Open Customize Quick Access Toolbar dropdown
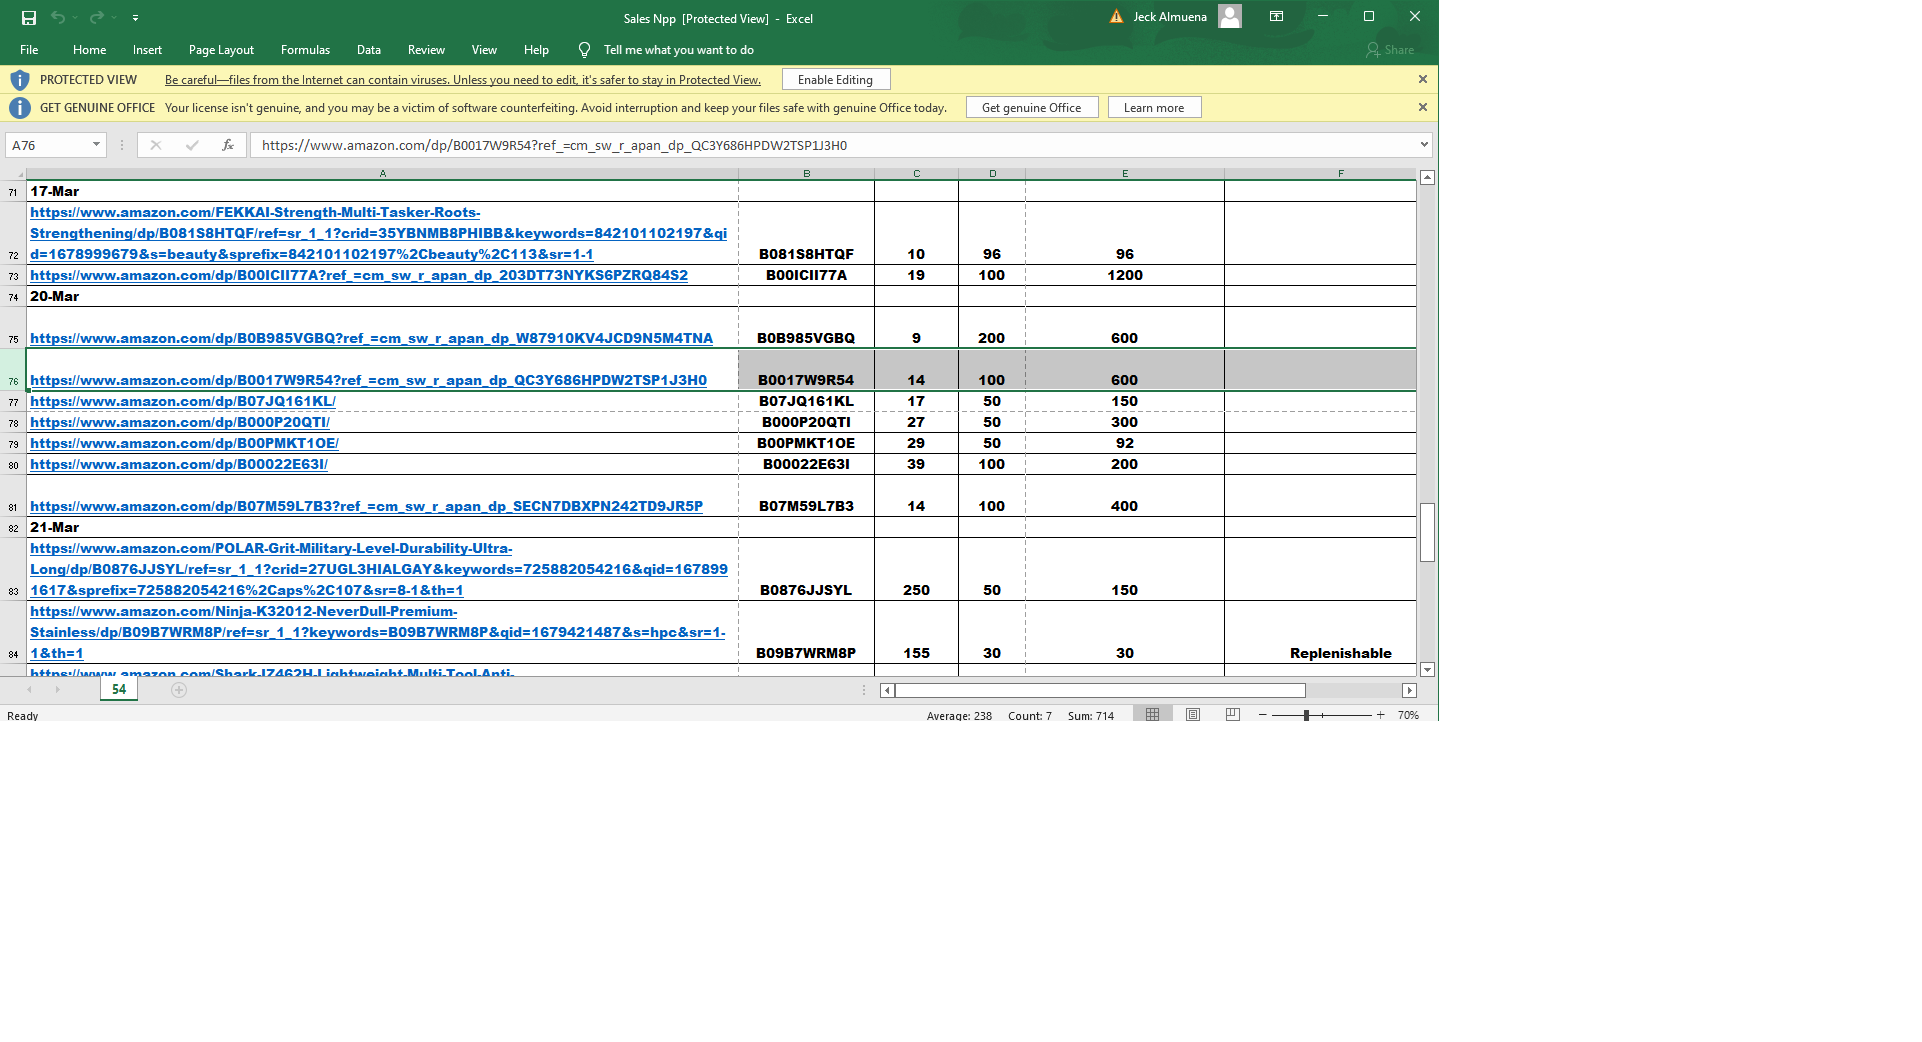The width and height of the screenshot is (1922, 1042). click(135, 18)
